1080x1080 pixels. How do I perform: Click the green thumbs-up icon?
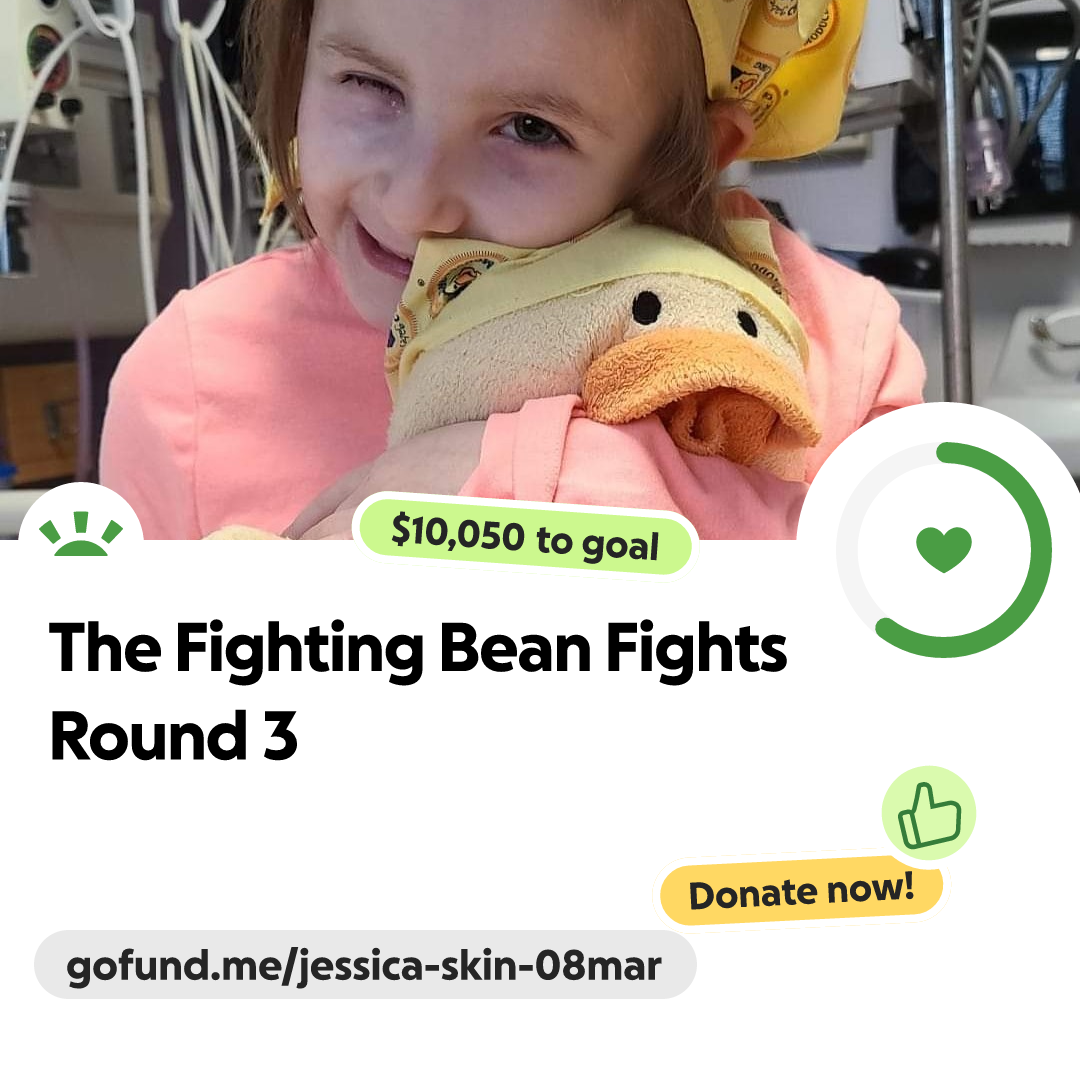[x=929, y=815]
